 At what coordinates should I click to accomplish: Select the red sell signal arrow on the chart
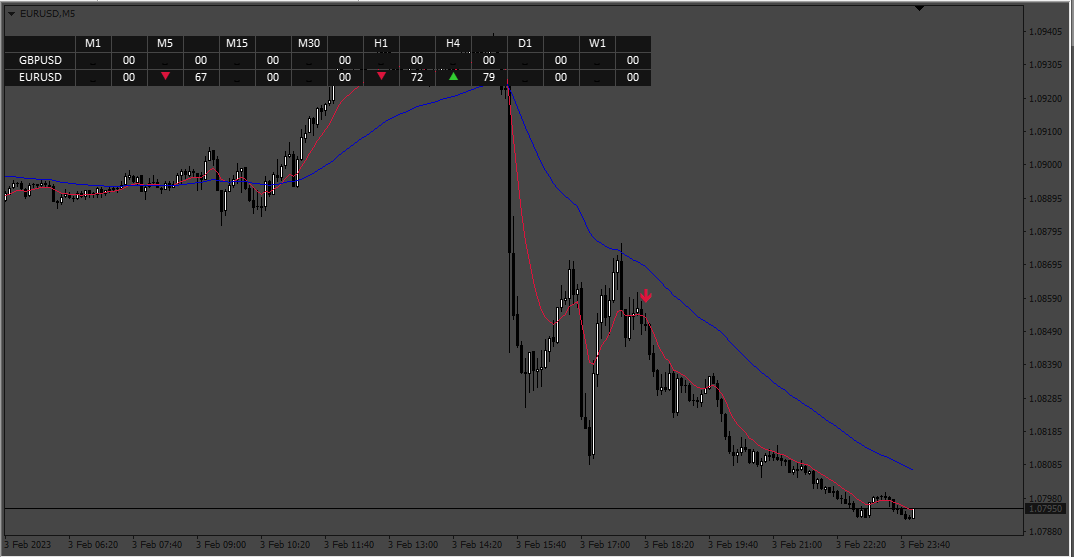tap(646, 296)
